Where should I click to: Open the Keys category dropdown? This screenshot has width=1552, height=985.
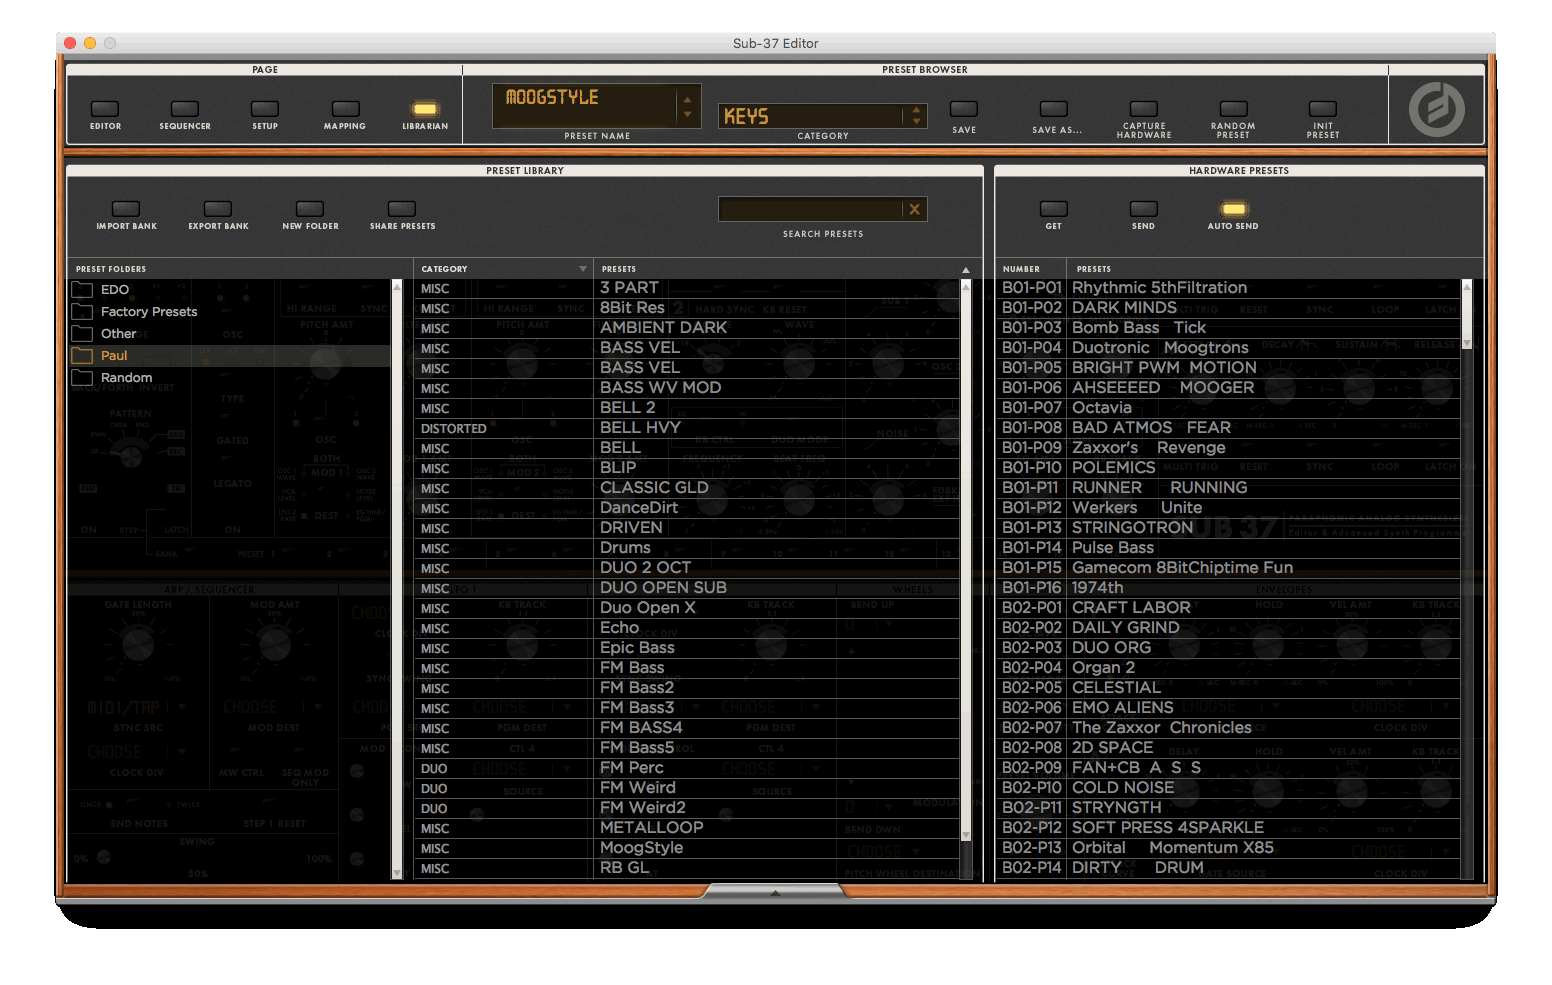(916, 116)
